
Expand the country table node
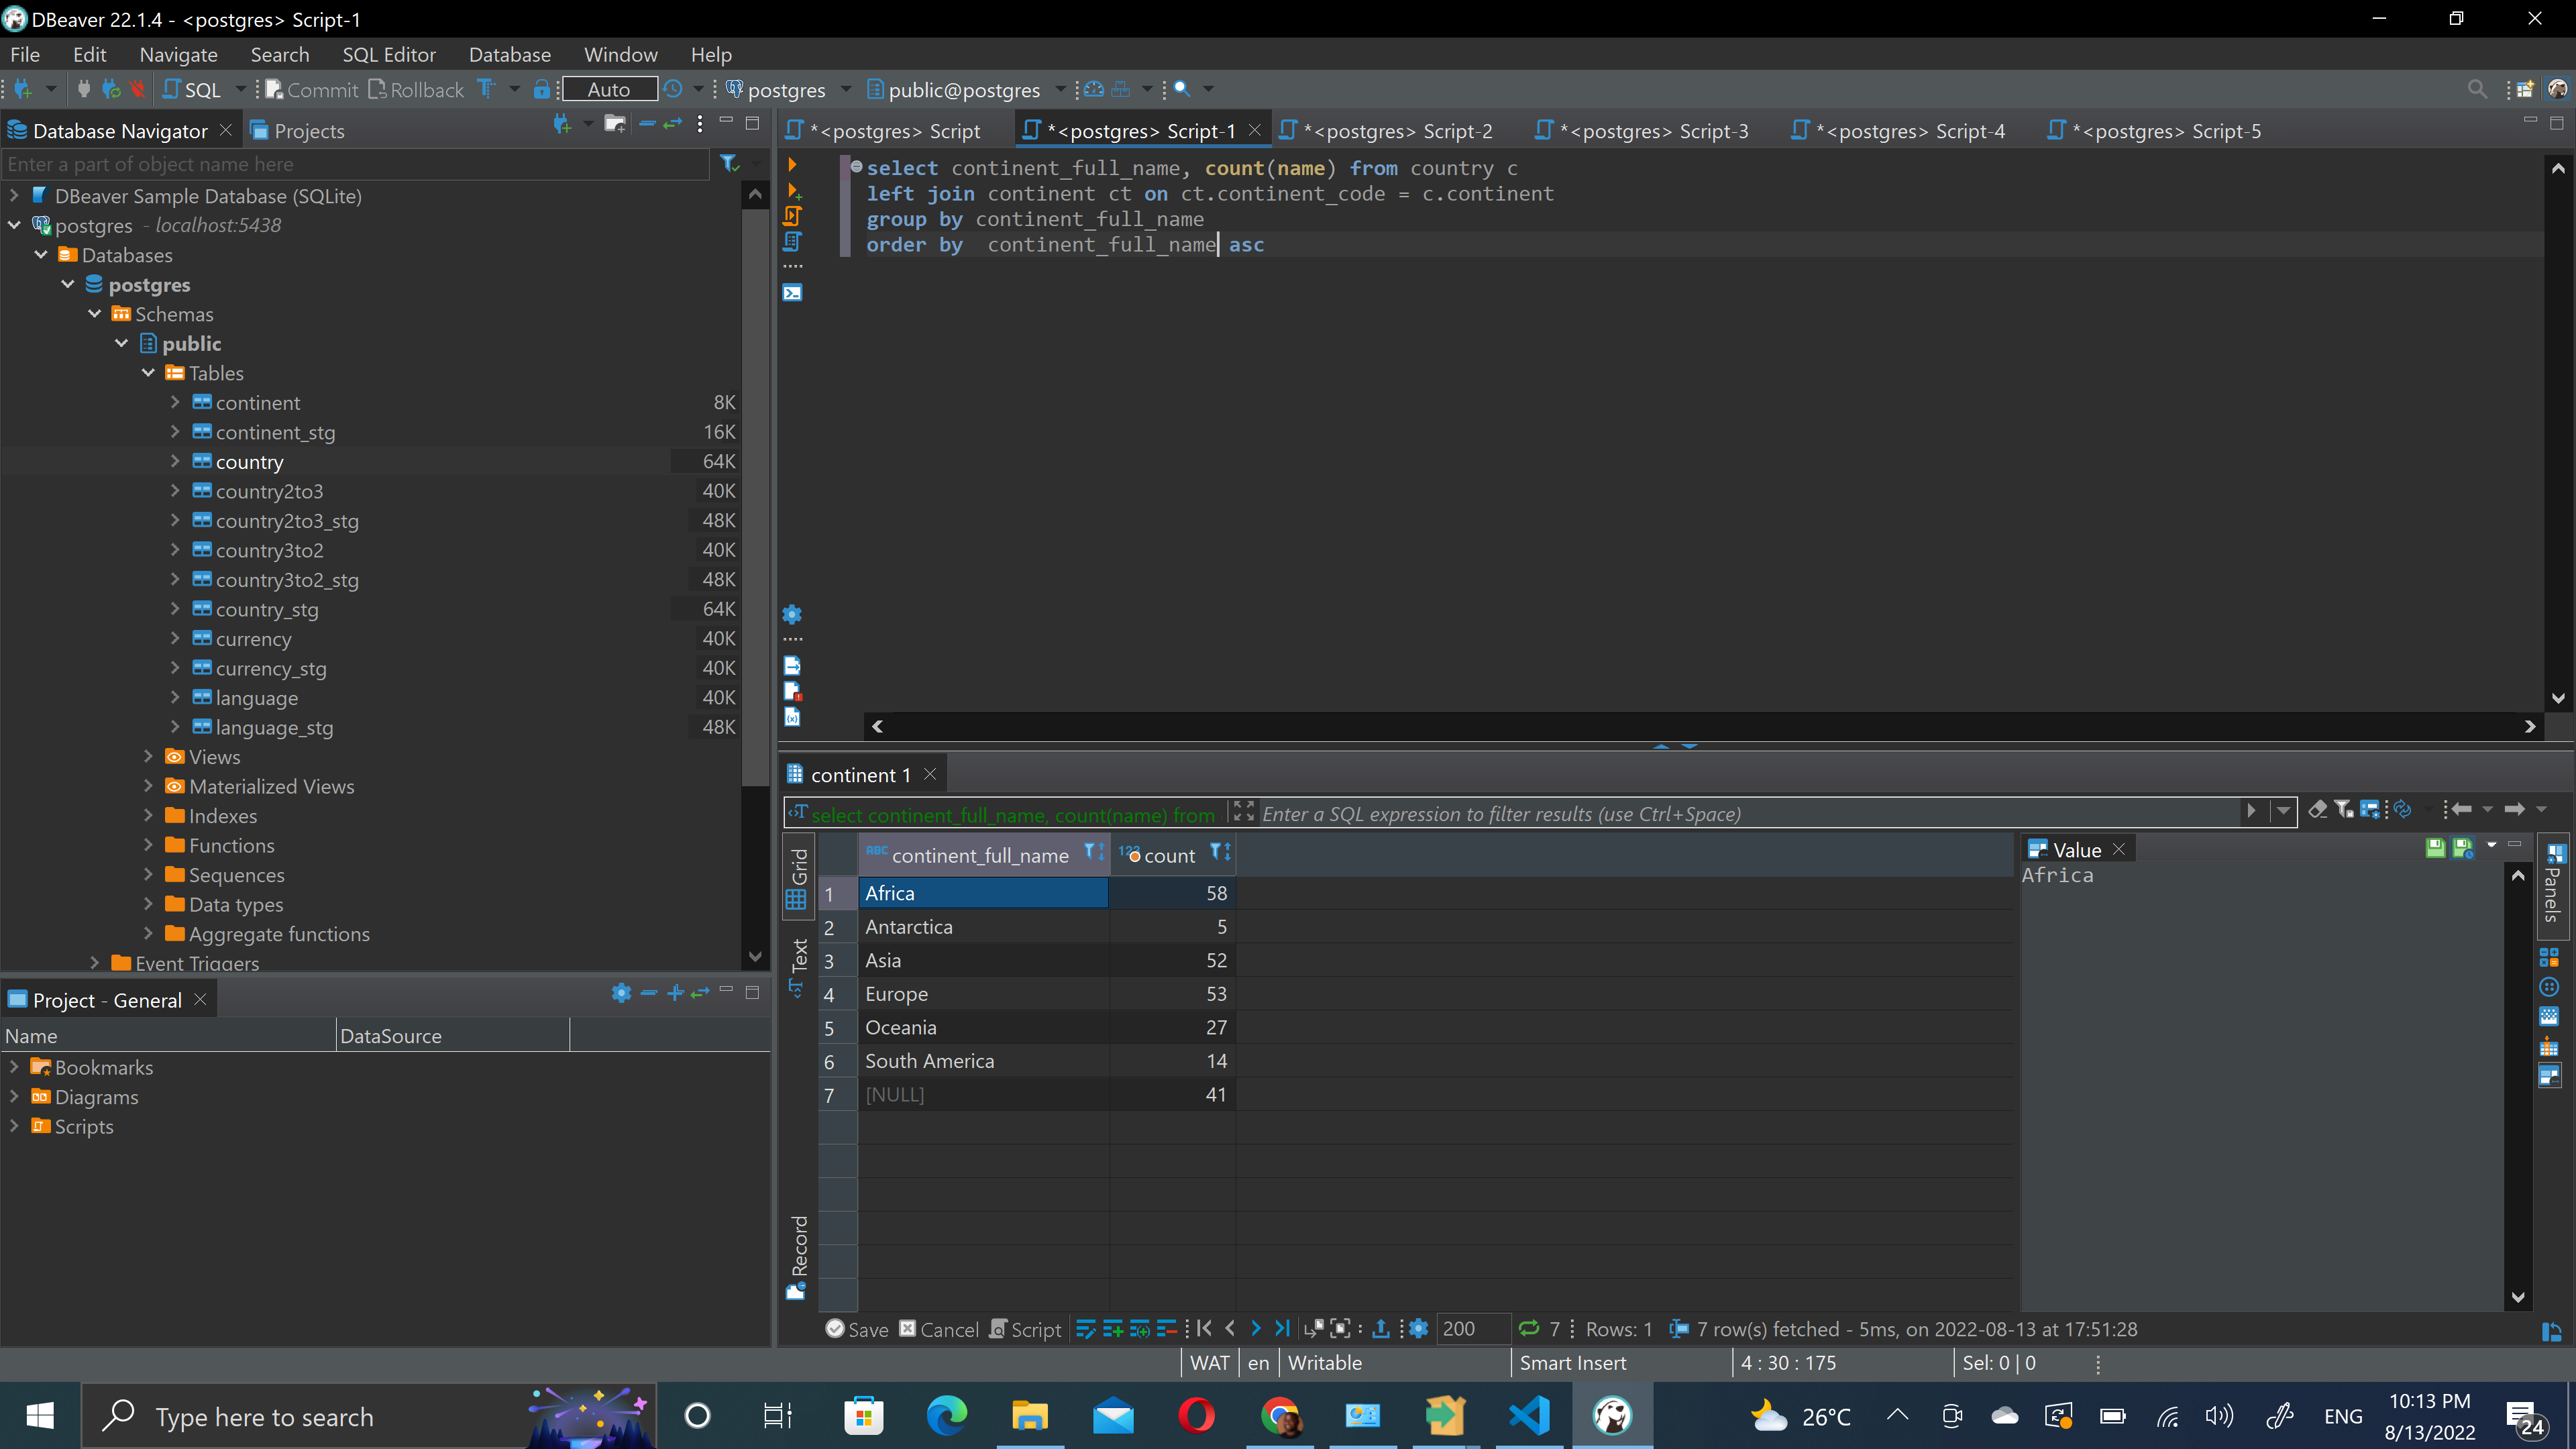click(175, 461)
